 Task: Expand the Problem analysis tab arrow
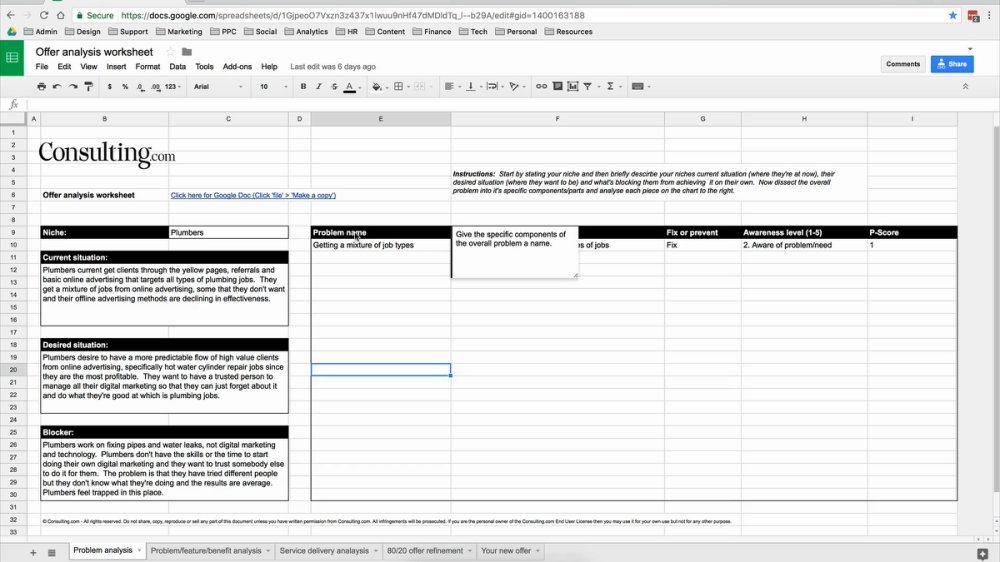pyautogui.click(x=139, y=551)
